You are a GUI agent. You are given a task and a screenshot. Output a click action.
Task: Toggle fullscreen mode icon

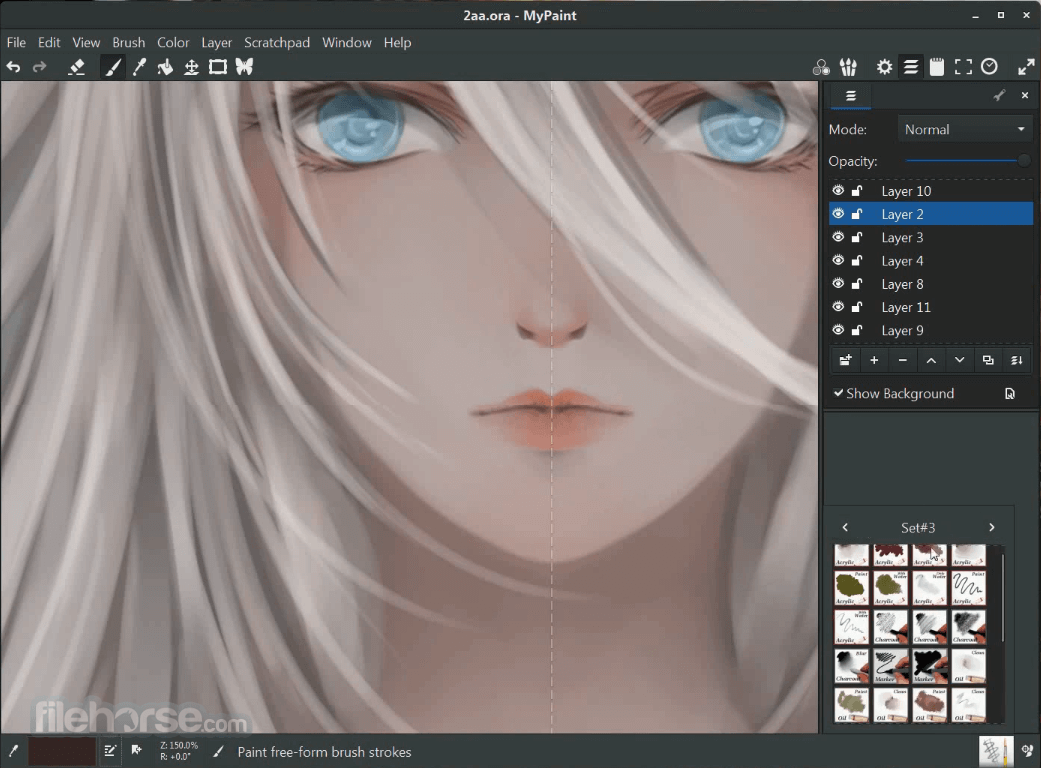pyautogui.click(x=963, y=67)
